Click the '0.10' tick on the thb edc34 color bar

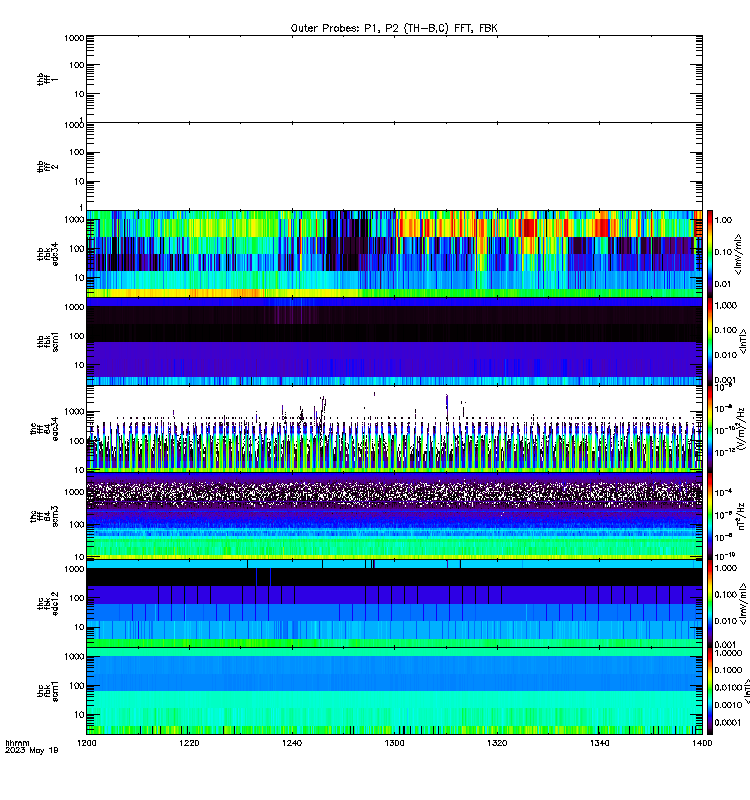723,252
